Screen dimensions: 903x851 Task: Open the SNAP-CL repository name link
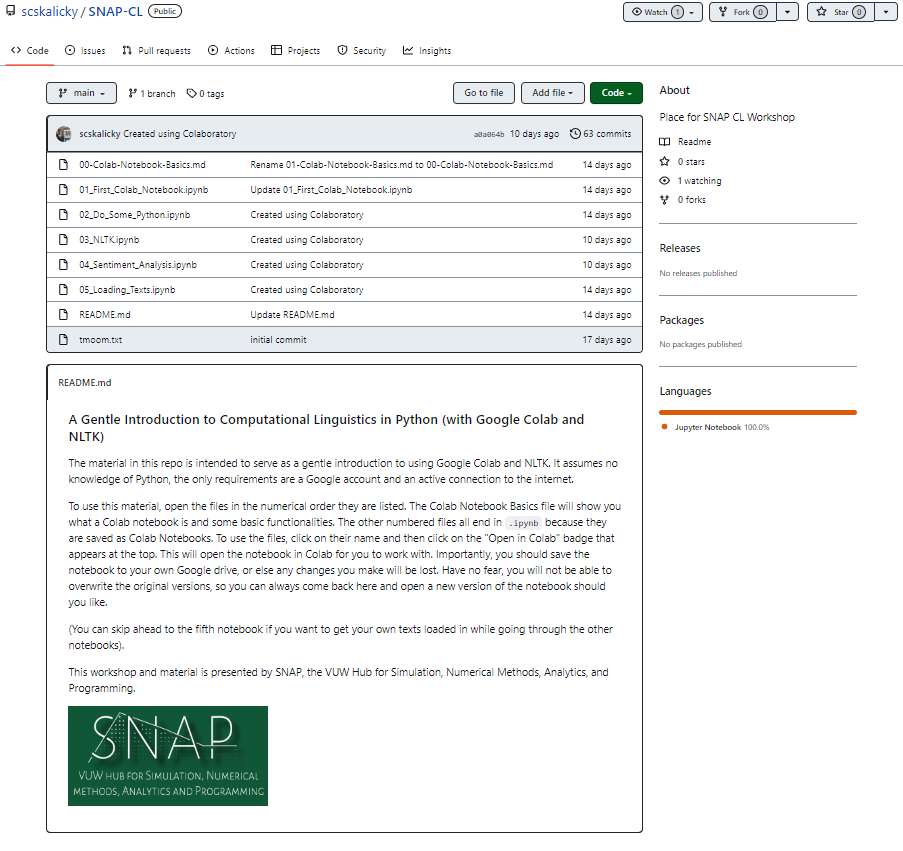[x=115, y=12]
